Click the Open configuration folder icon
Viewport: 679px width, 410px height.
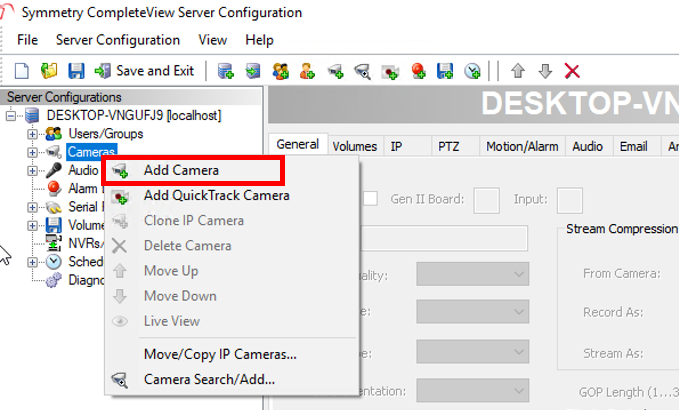tap(49, 71)
